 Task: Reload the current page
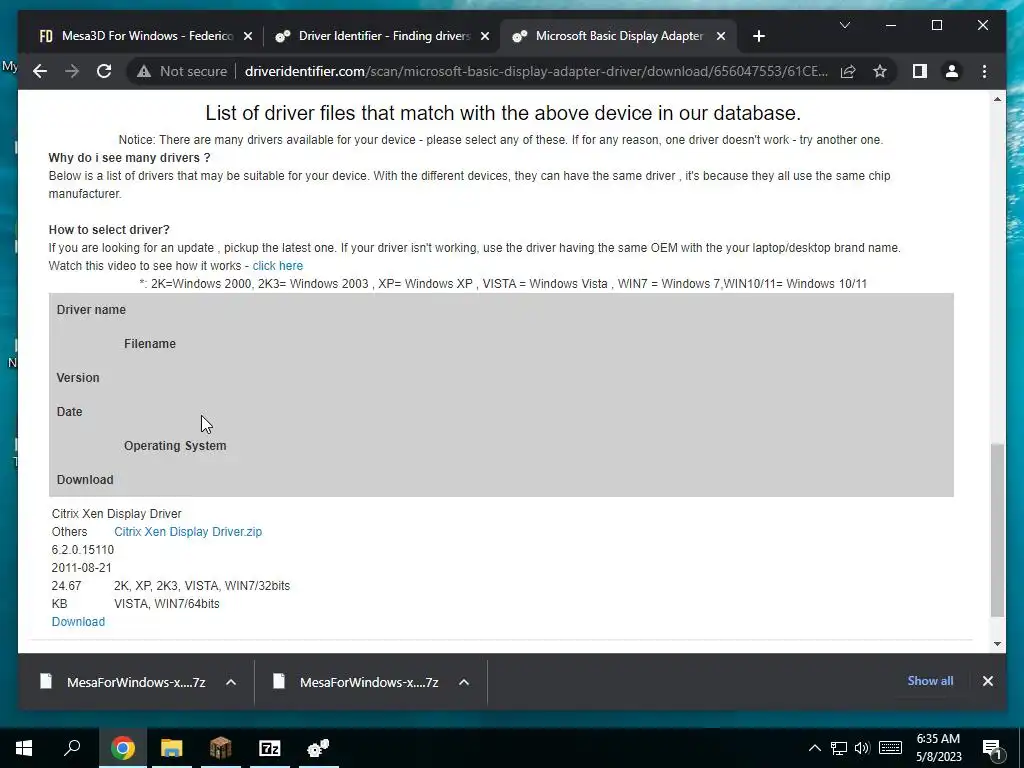click(104, 71)
